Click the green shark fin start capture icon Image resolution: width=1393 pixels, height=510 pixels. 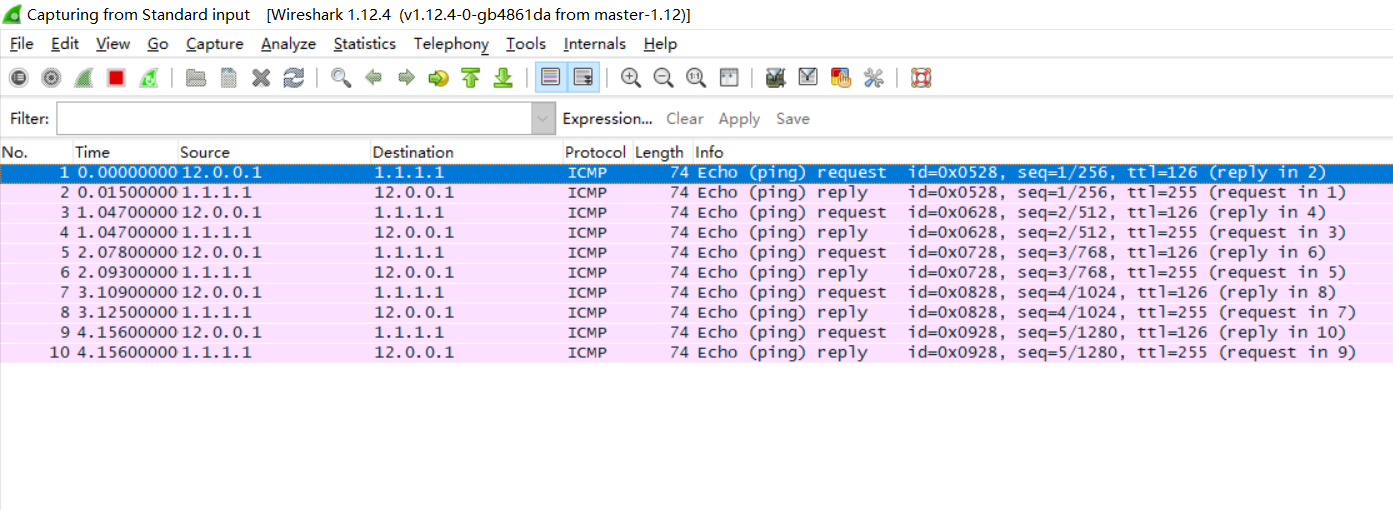[84, 78]
